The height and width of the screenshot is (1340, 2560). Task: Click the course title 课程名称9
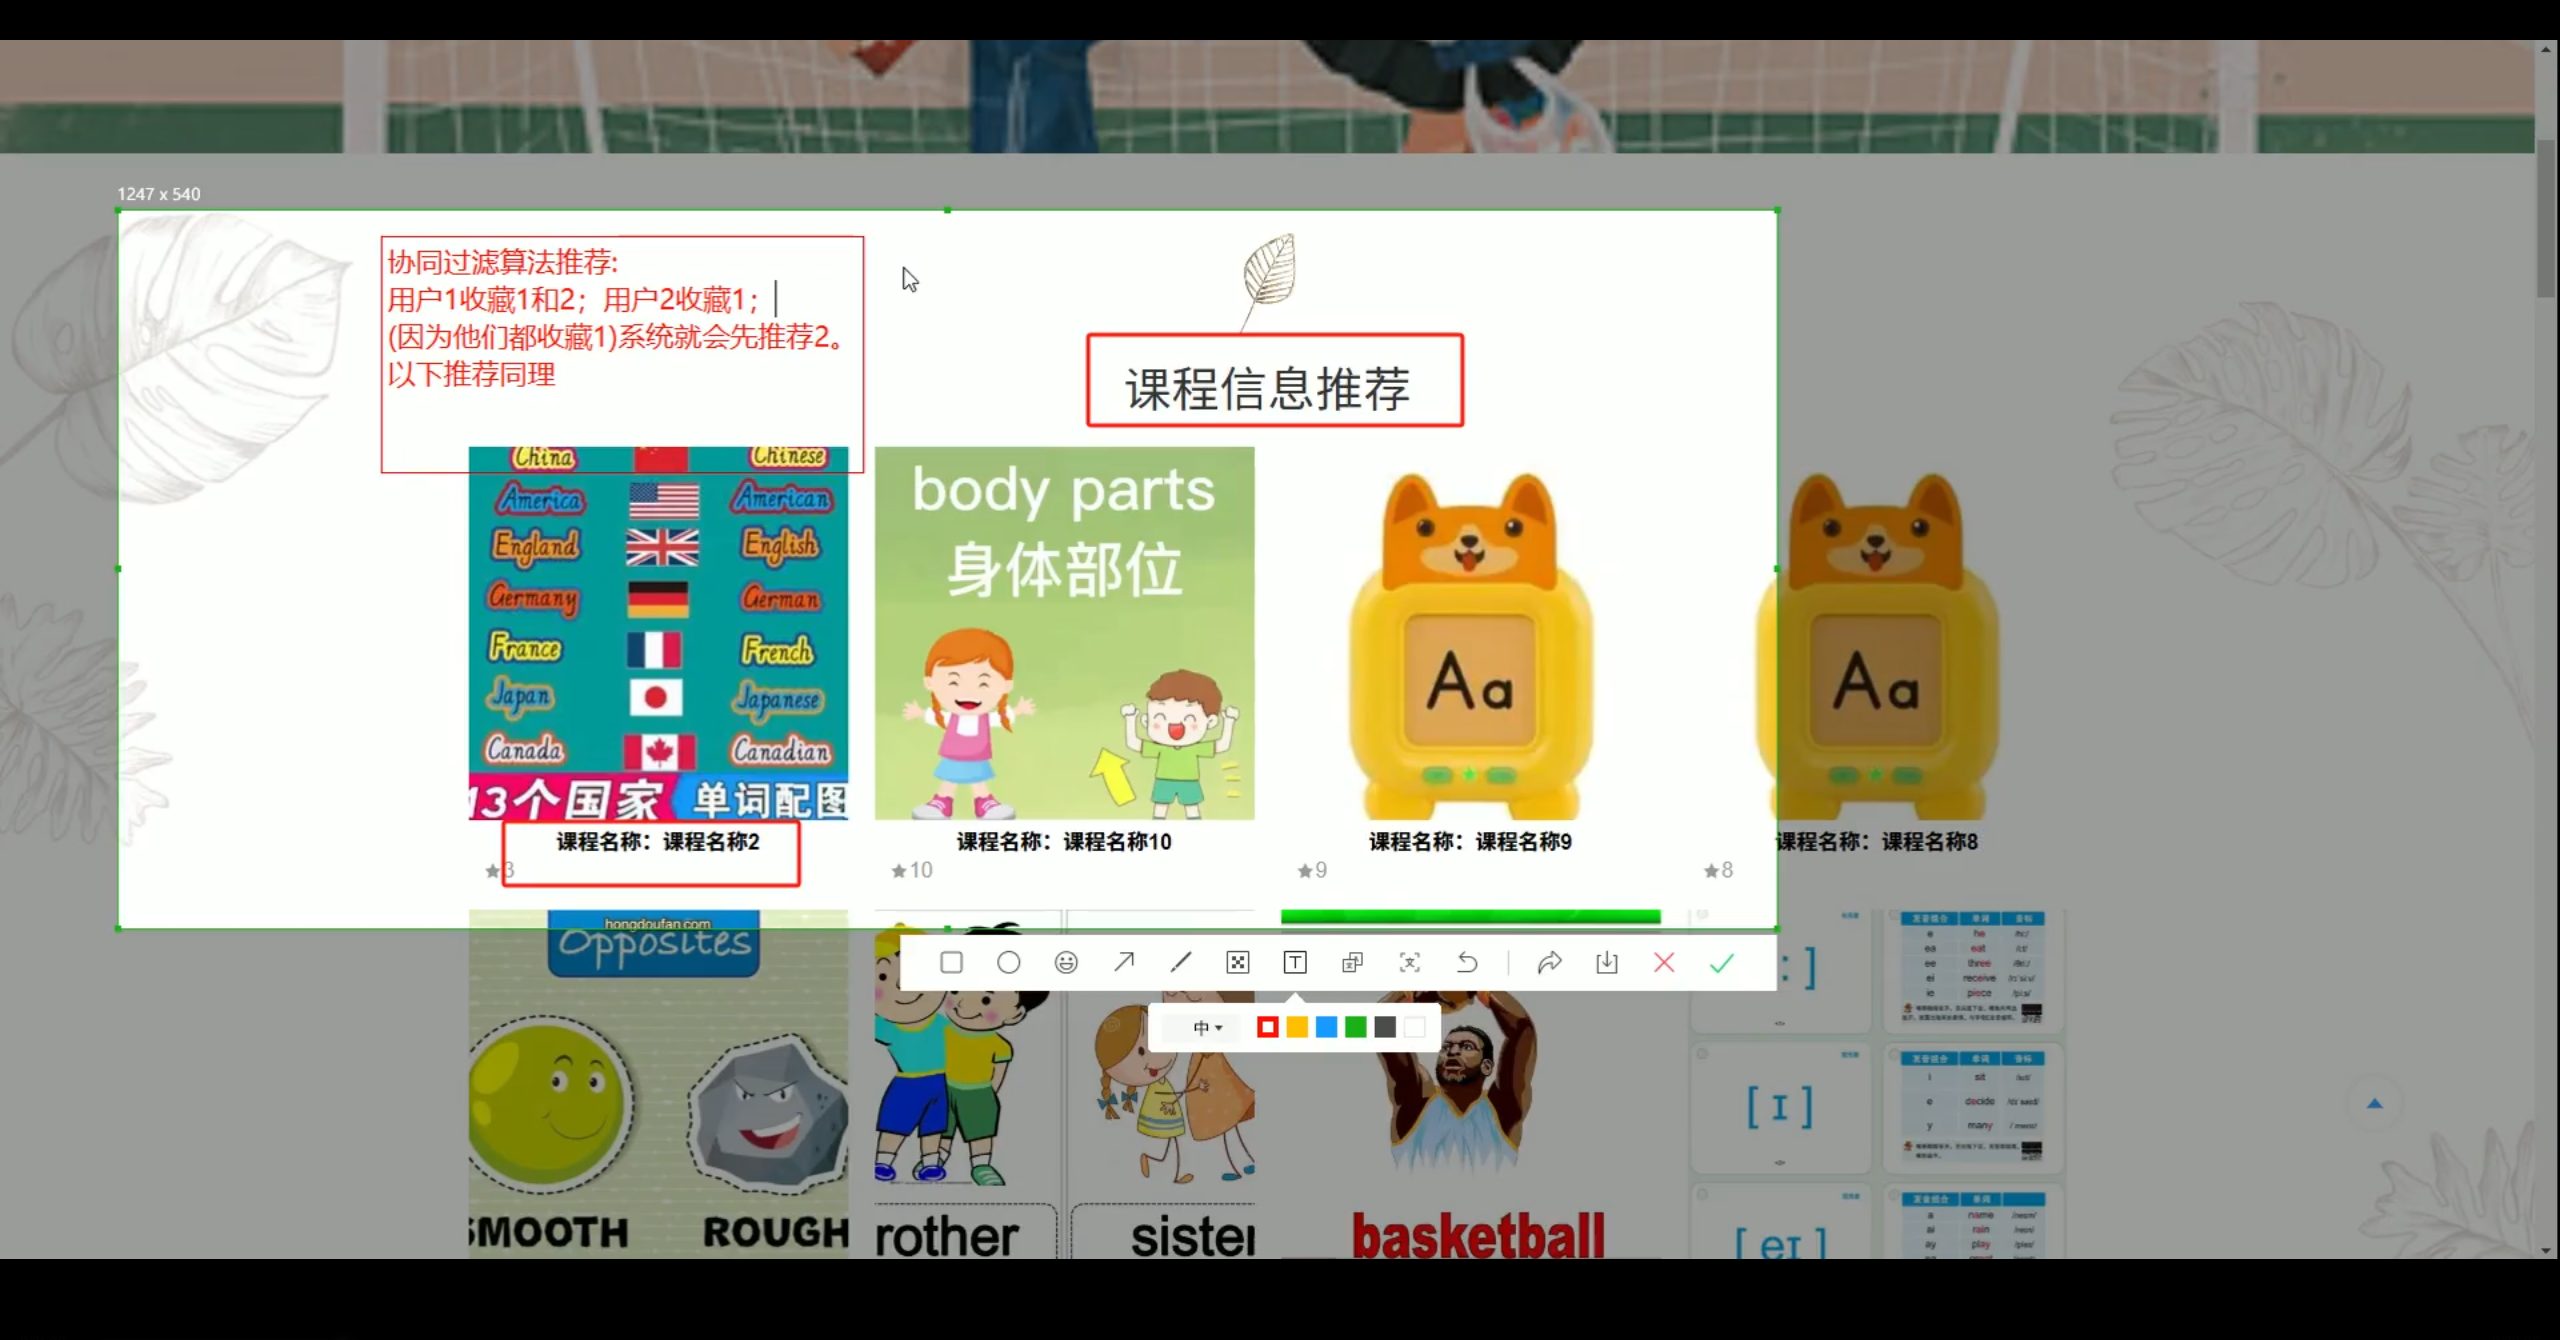click(x=1470, y=842)
